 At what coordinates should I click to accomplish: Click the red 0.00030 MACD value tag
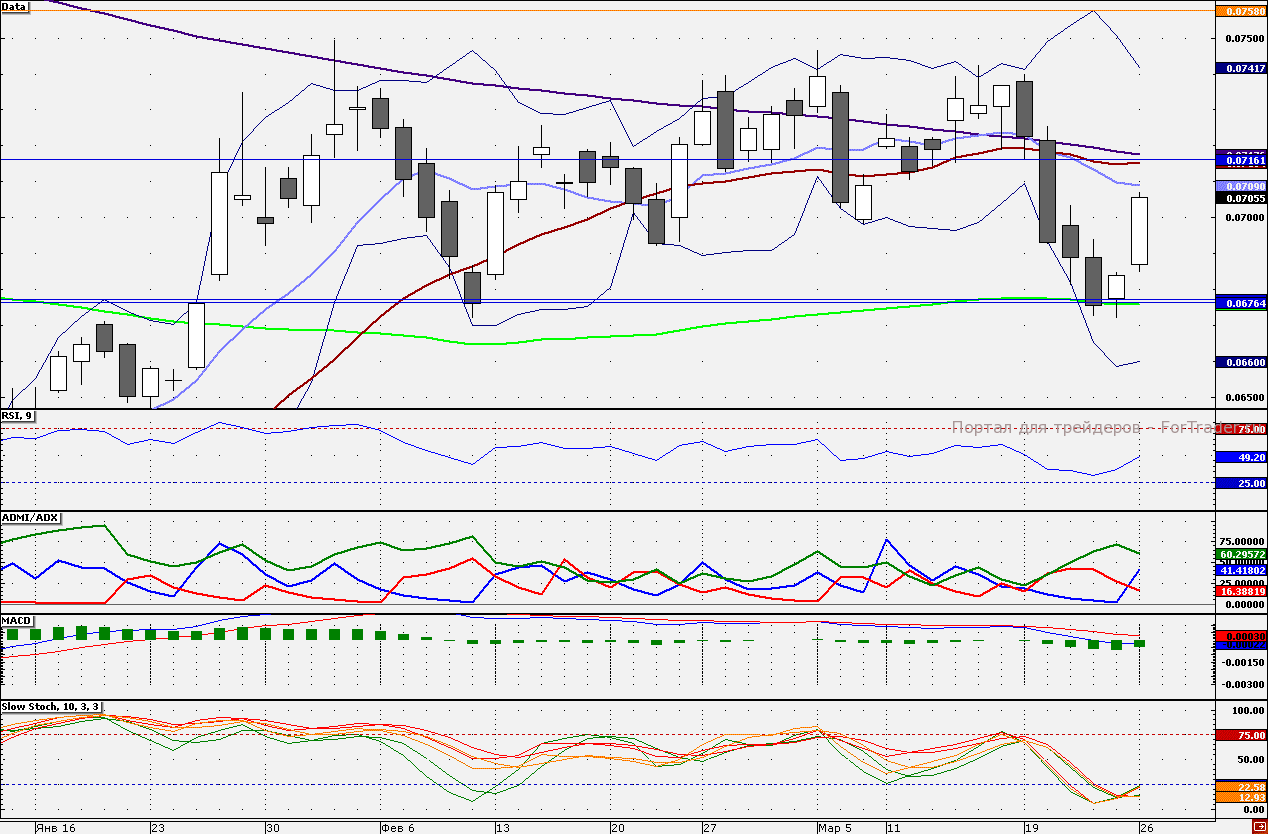click(1240, 636)
